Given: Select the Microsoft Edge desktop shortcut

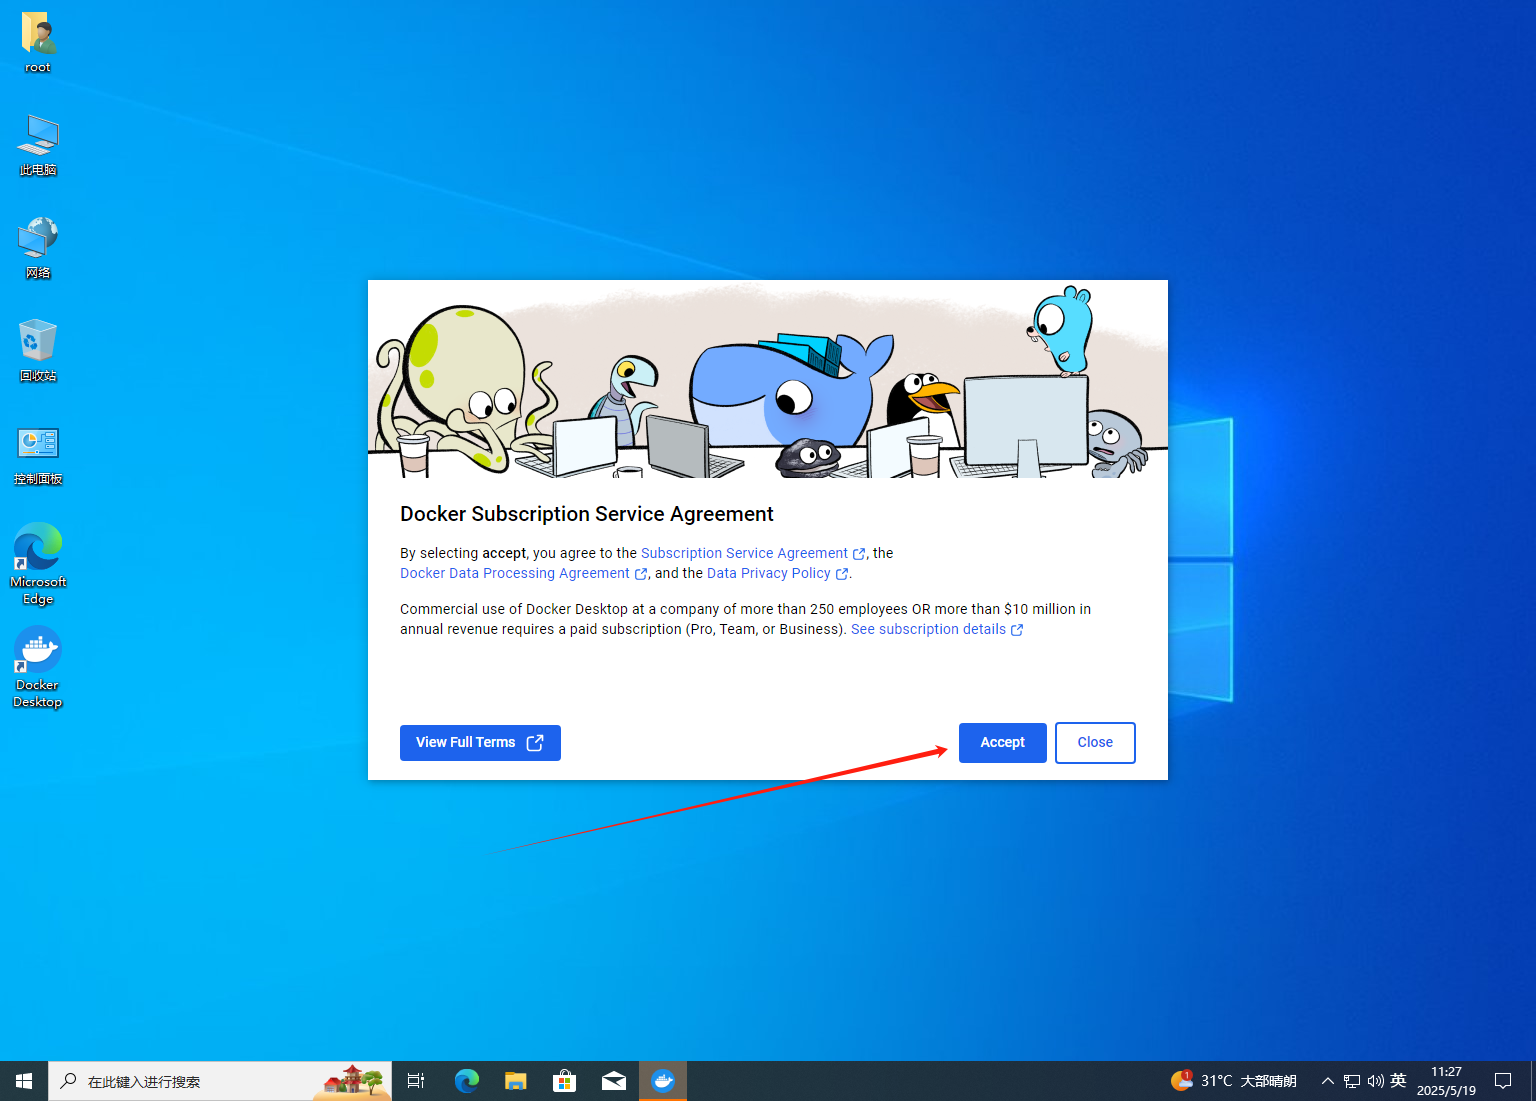Looking at the screenshot, I should click(38, 564).
